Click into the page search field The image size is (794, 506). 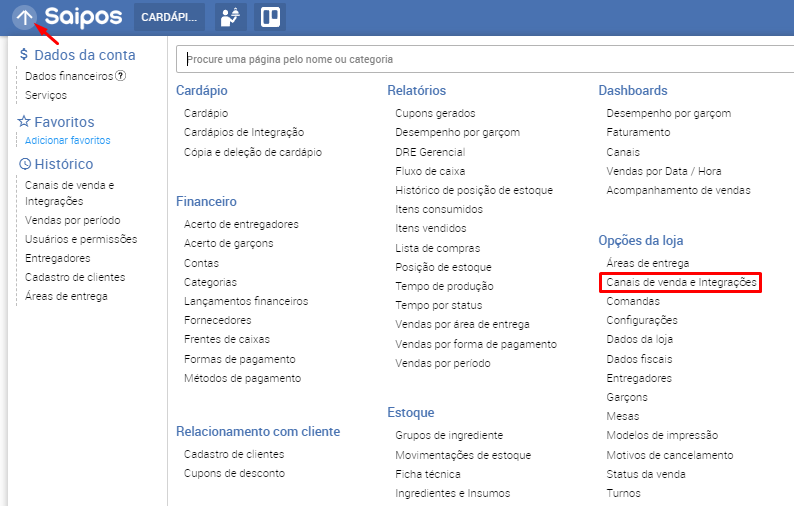(x=486, y=59)
